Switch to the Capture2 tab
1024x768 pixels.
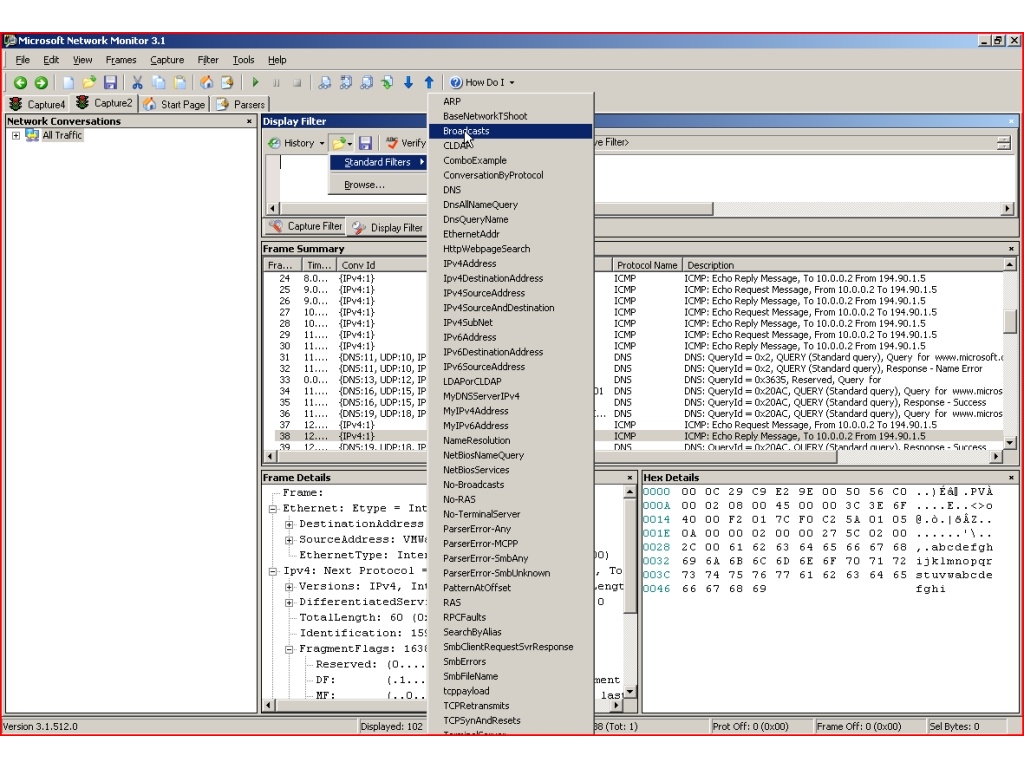pos(104,103)
